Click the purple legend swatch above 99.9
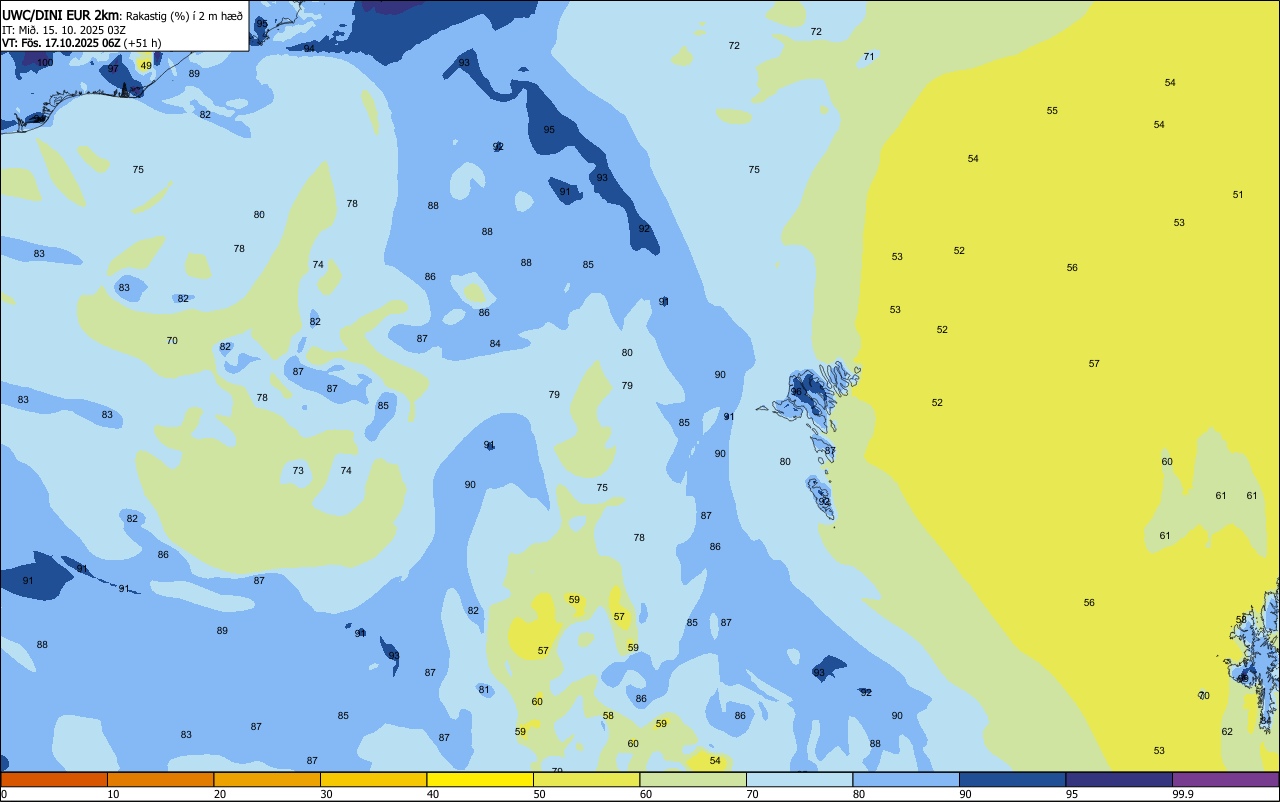Viewport: 1280px width, 802px height. tap(1225, 779)
